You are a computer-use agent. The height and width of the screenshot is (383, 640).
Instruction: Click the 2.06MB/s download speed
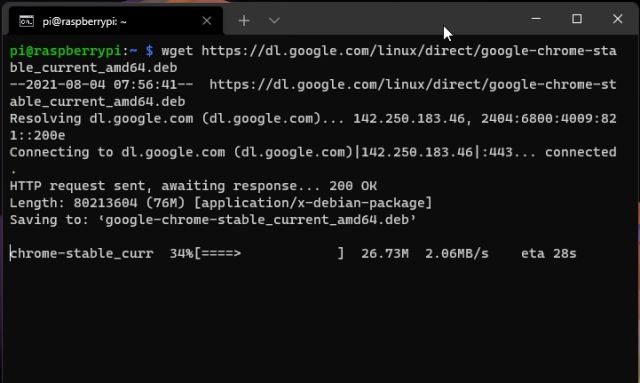[x=457, y=254]
